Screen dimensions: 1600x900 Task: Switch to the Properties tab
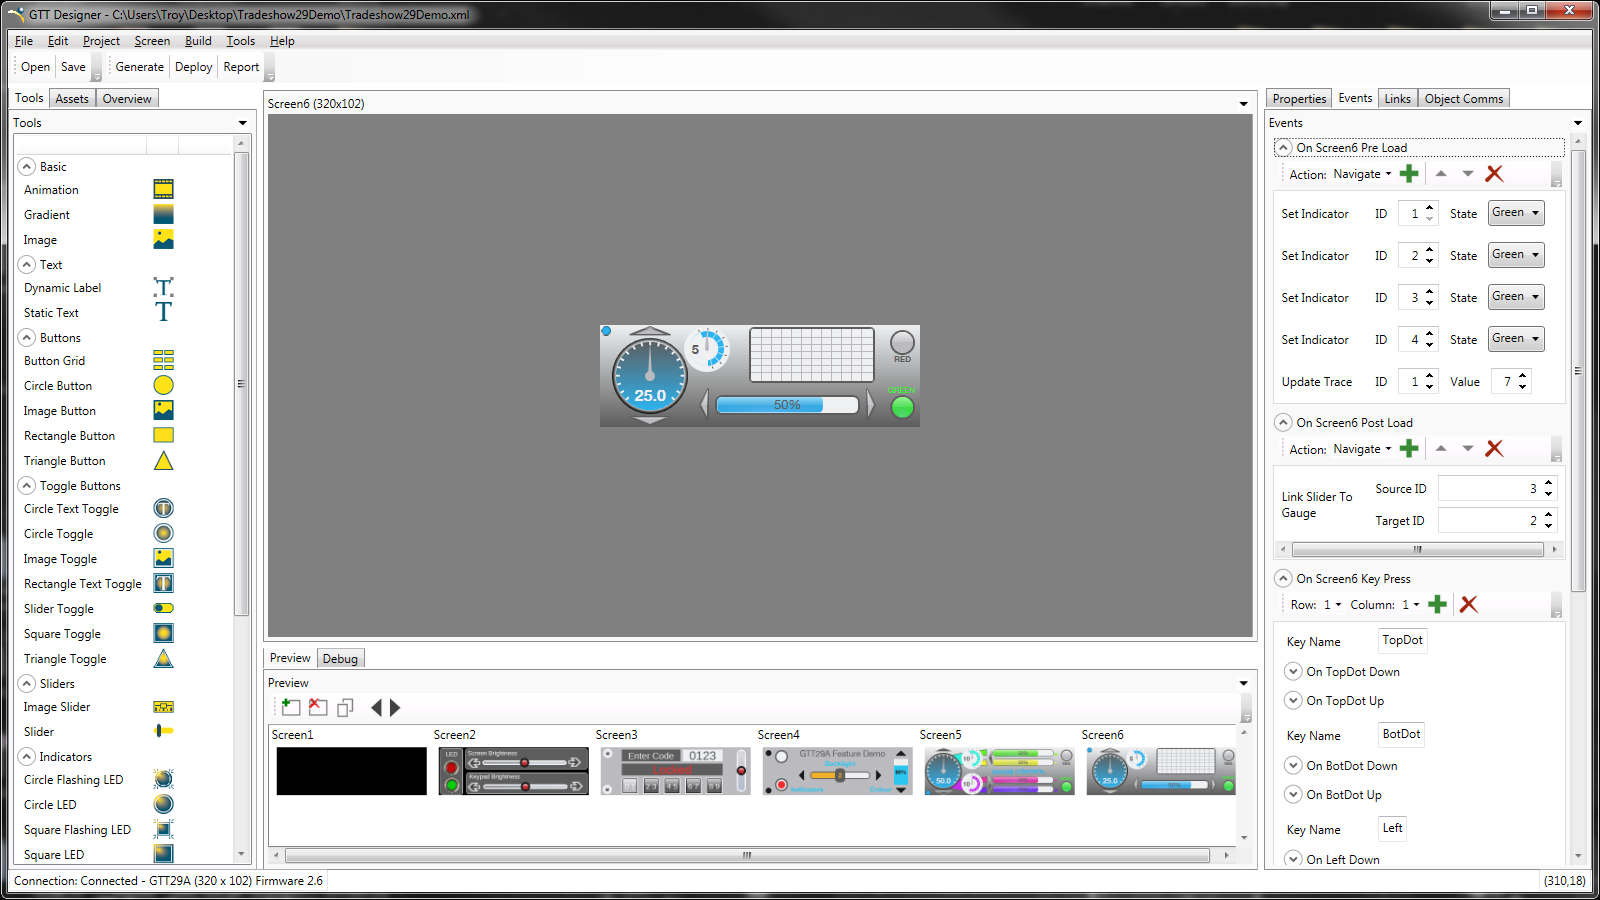1299,98
